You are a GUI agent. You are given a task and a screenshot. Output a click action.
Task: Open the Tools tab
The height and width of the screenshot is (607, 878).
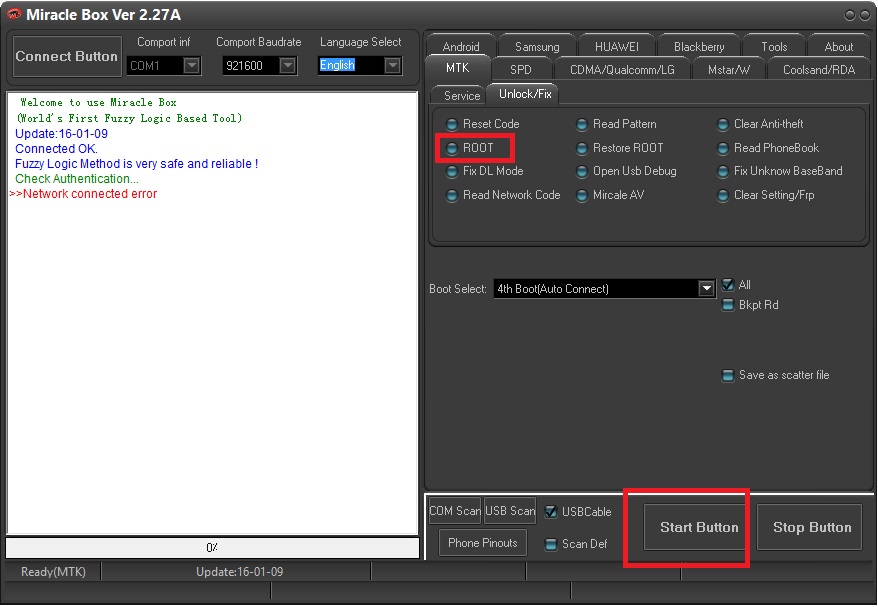[x=774, y=46]
